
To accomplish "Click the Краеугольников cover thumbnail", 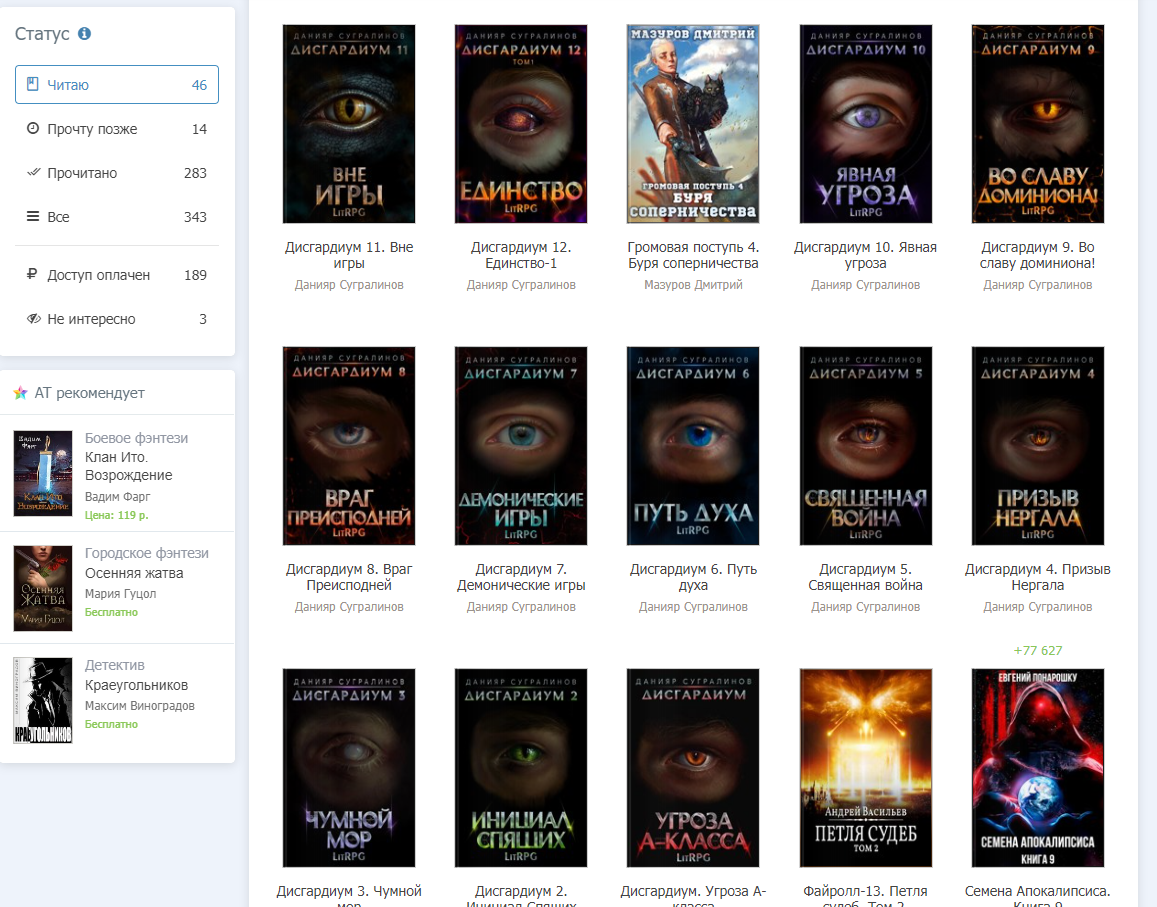I will [43, 700].
